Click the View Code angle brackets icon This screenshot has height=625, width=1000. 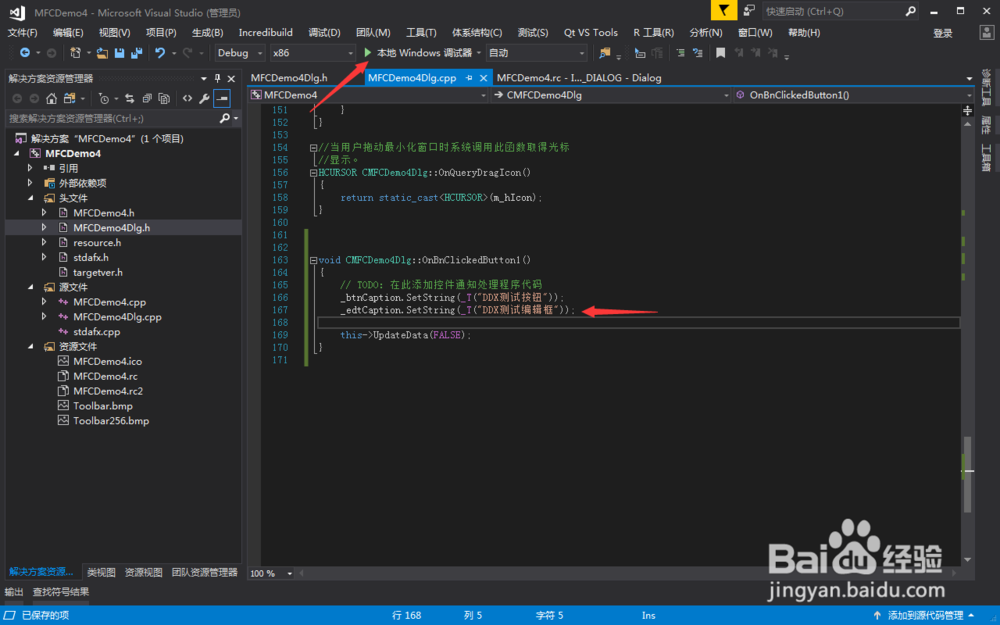tap(187, 98)
